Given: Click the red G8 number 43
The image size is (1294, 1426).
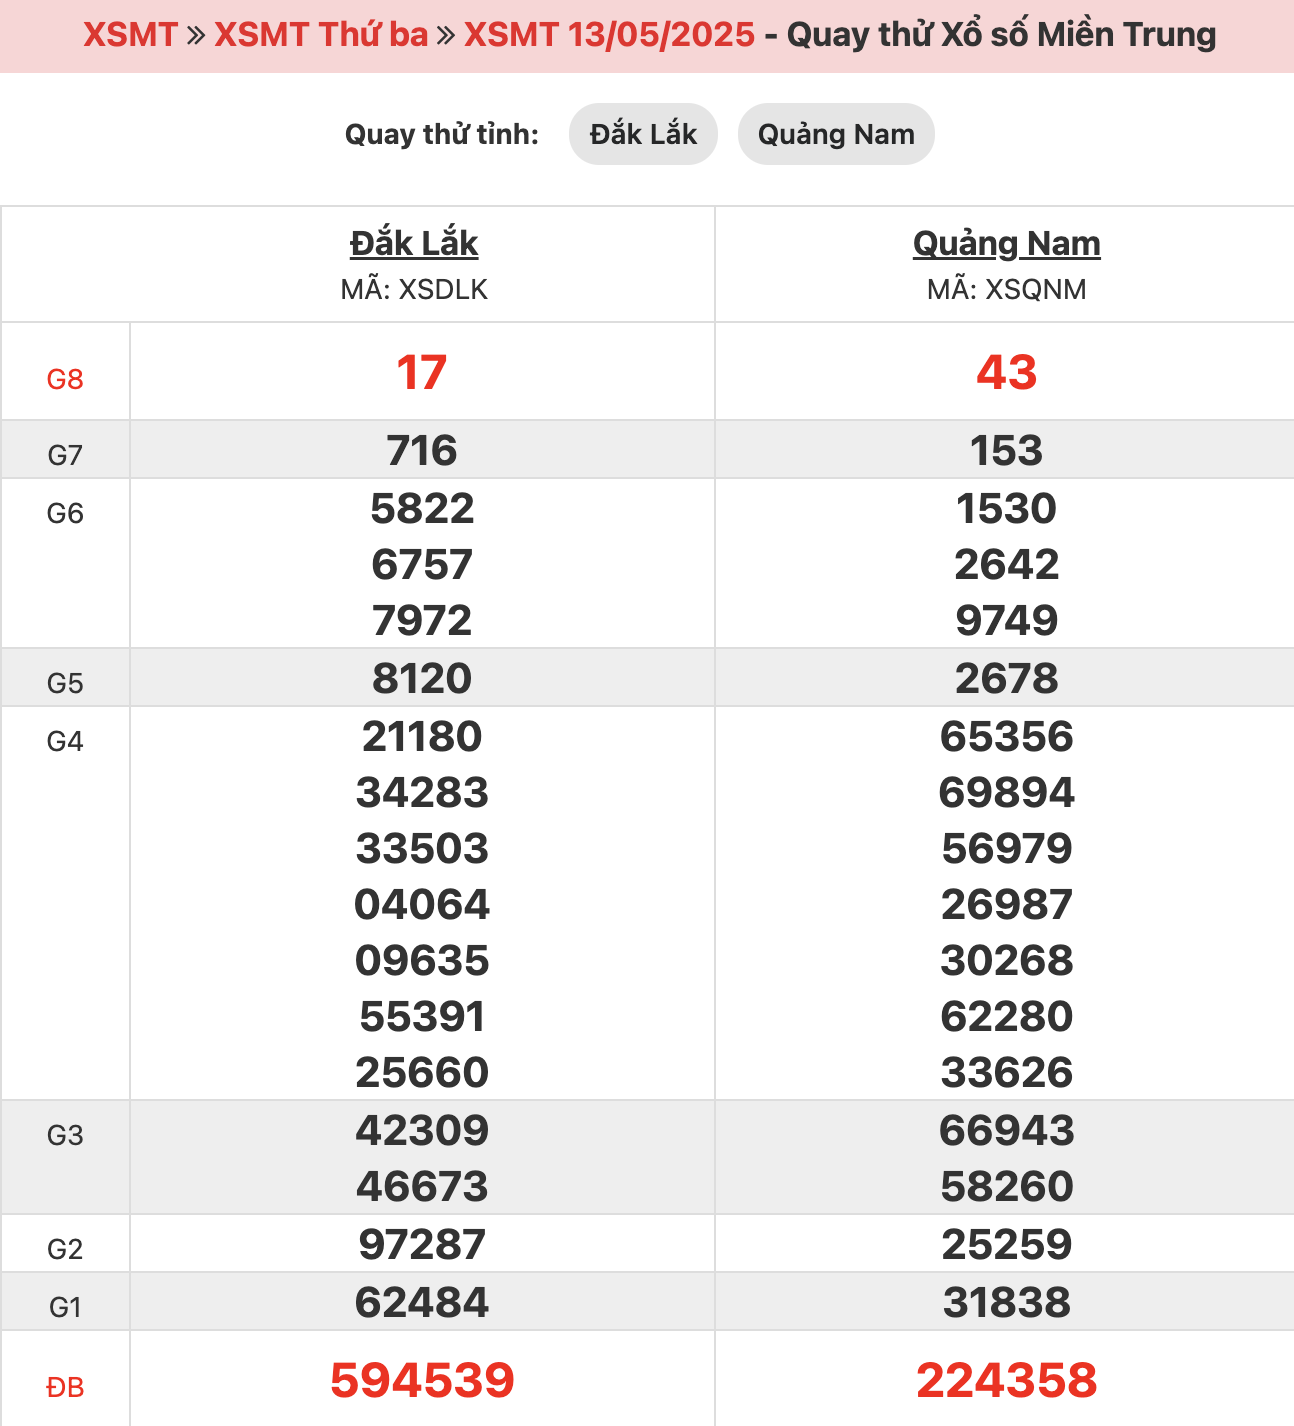Looking at the screenshot, I should pyautogui.click(x=1006, y=372).
